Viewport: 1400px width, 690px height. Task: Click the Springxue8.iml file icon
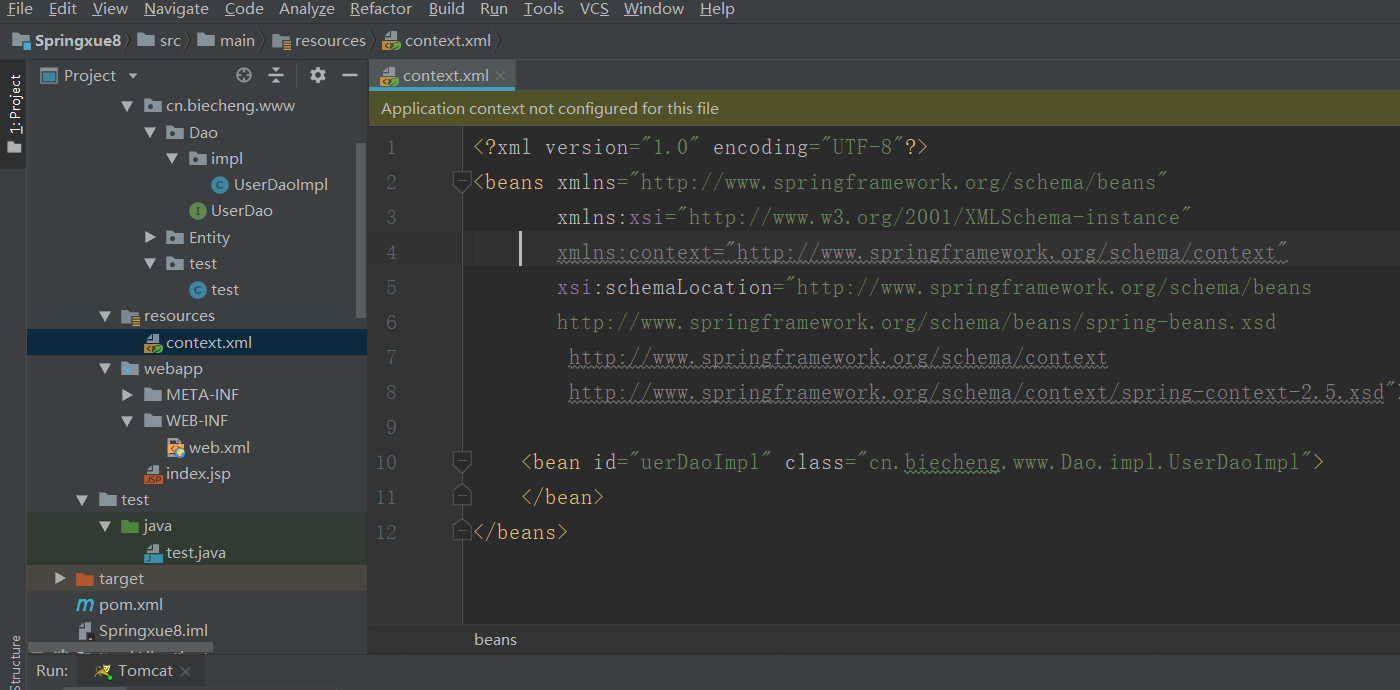[x=86, y=631]
